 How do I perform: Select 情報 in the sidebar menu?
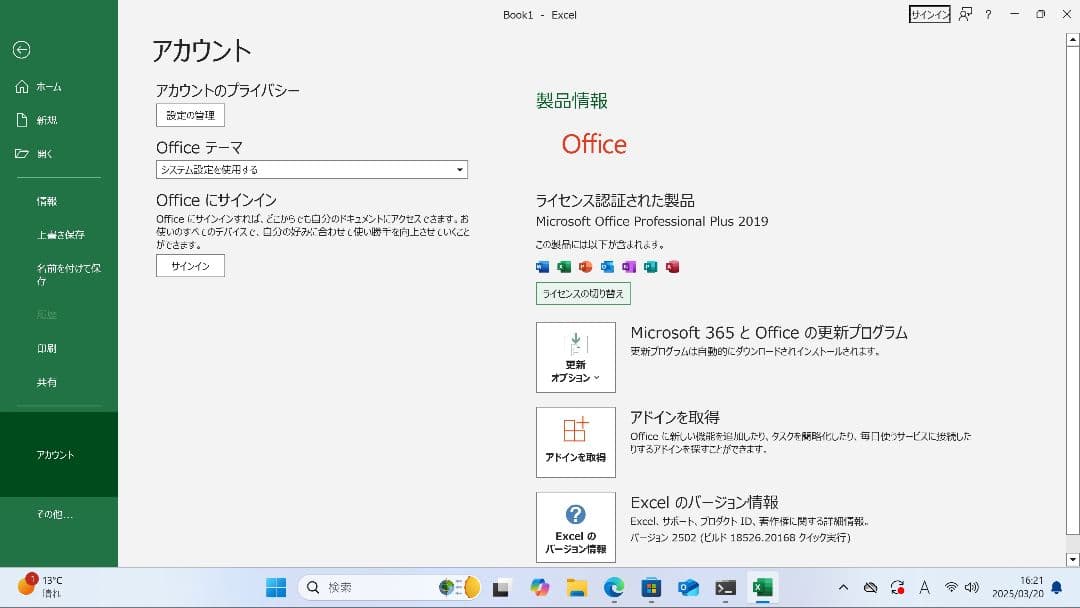point(46,200)
